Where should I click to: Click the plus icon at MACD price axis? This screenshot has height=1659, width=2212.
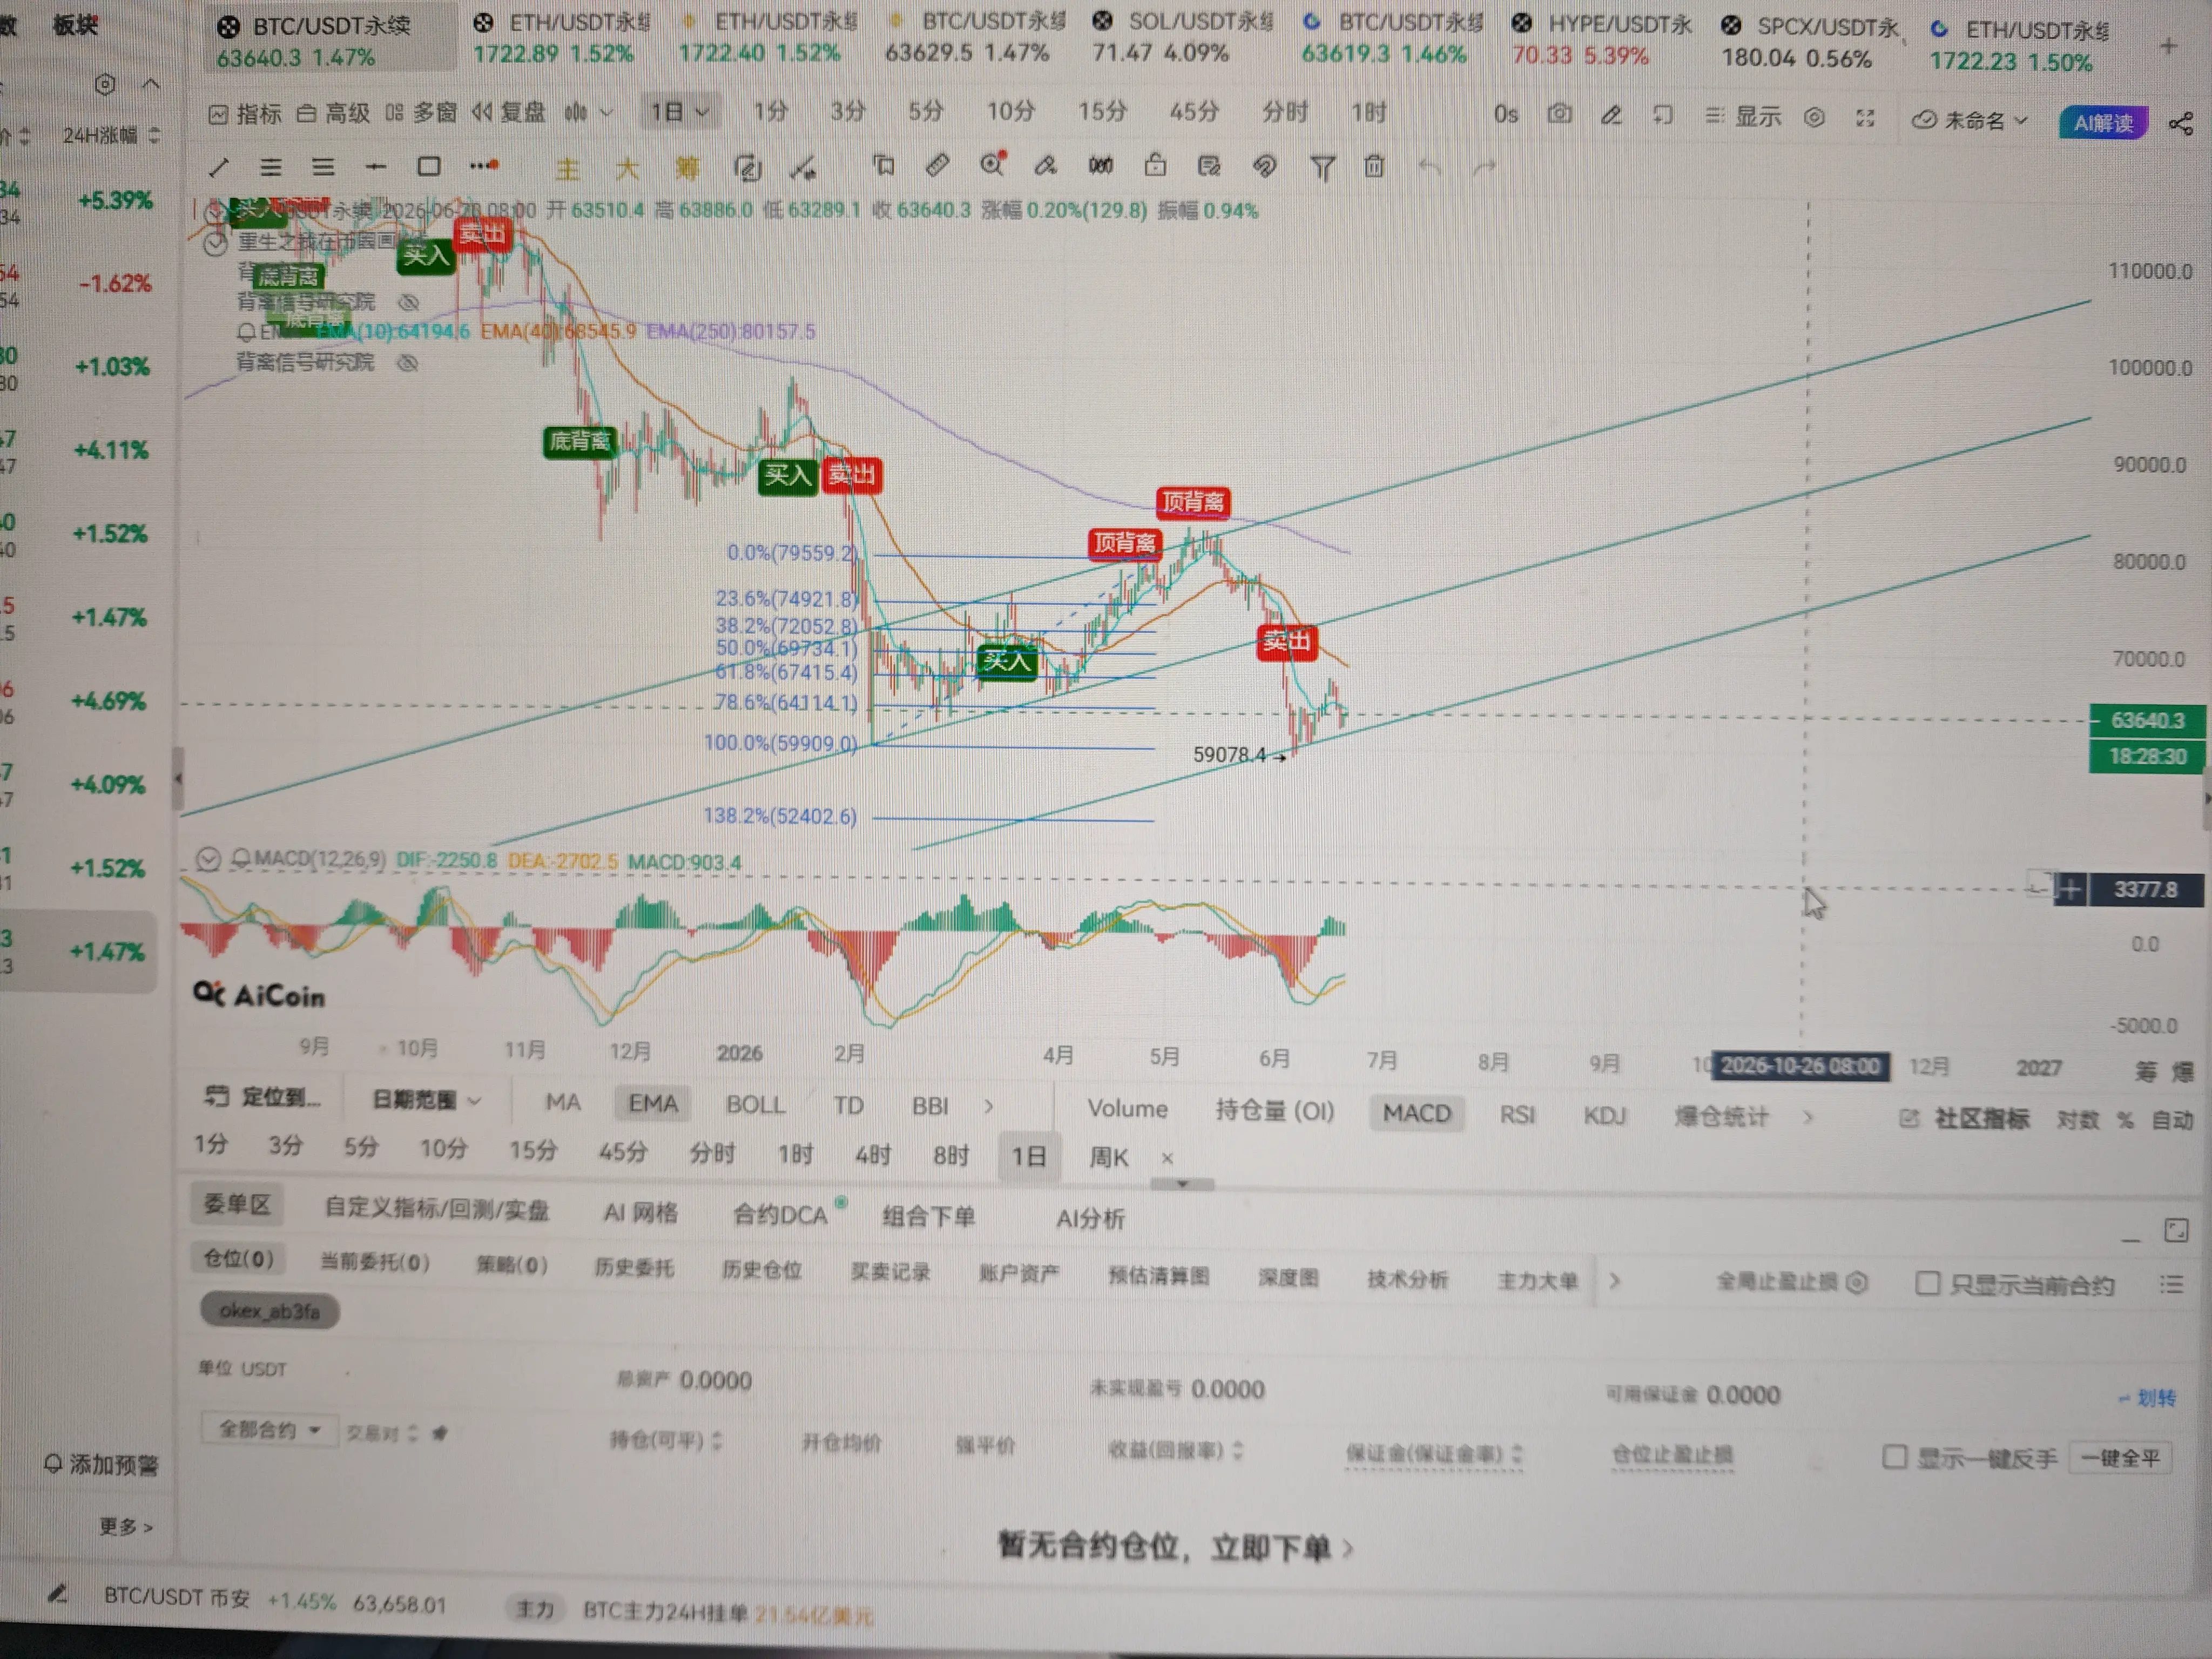(2070, 888)
